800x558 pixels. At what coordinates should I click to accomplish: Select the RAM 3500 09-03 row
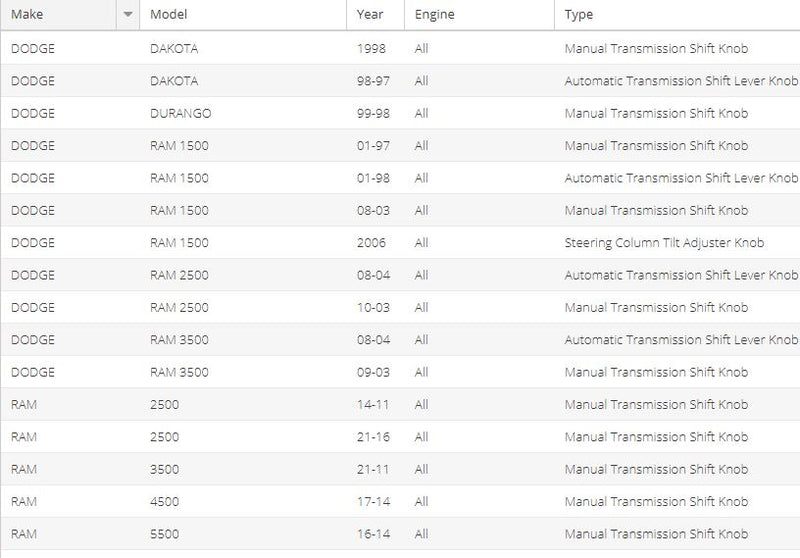(x=401, y=372)
